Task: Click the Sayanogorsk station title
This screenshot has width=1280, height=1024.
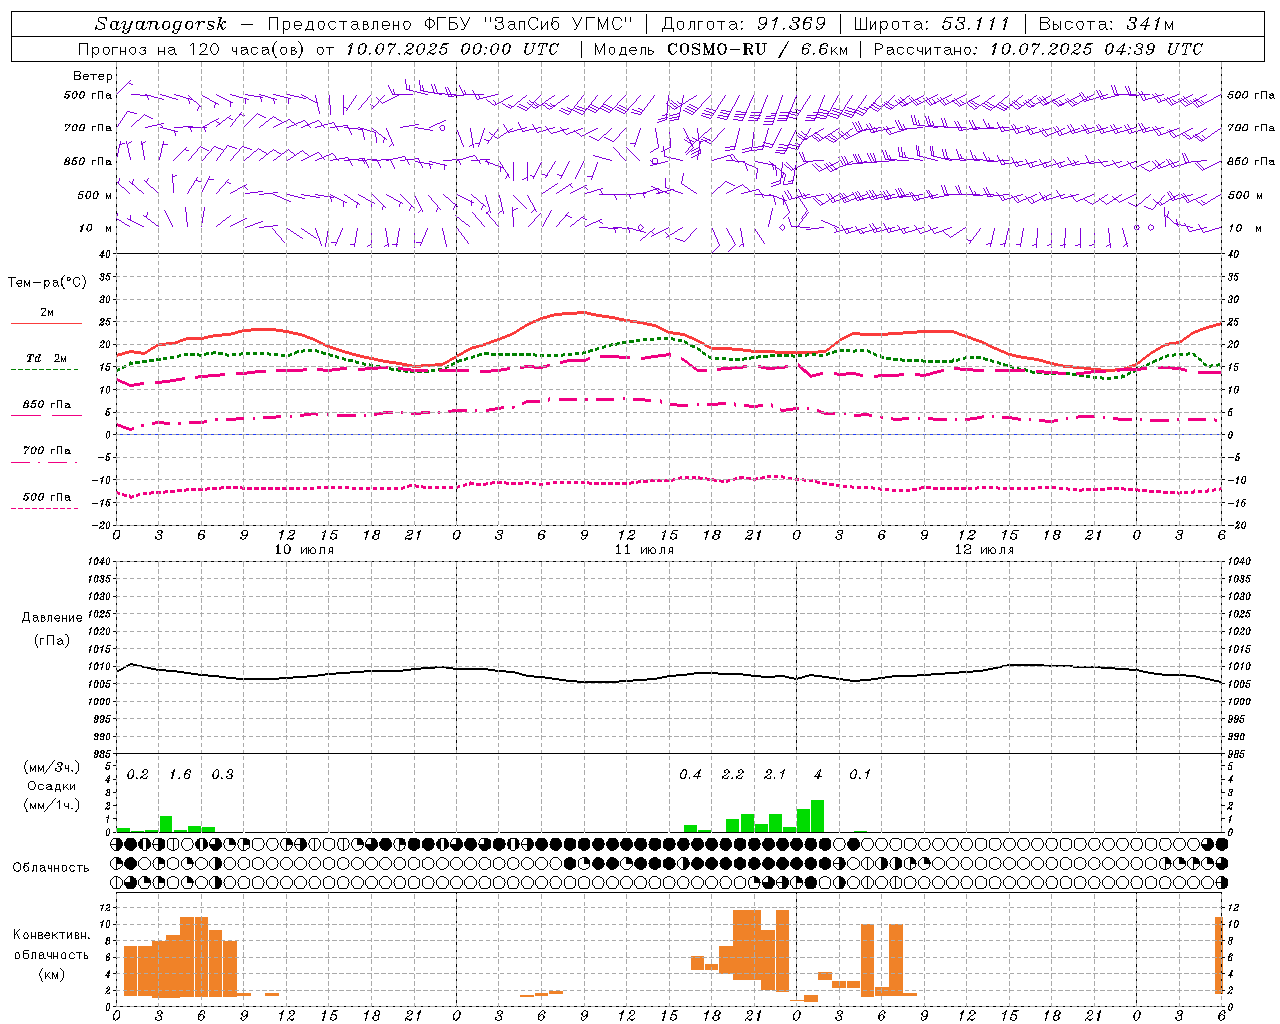Action: pos(161,24)
